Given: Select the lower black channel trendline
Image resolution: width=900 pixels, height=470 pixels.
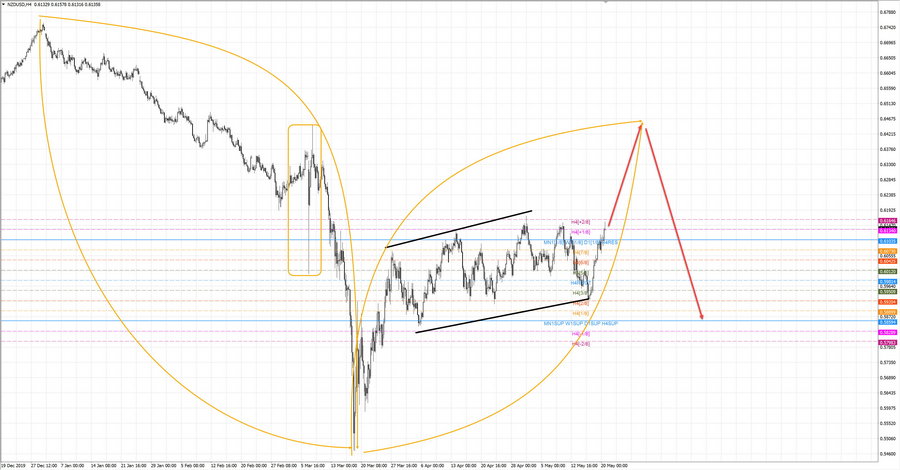Looking at the screenshot, I should pos(502,316).
